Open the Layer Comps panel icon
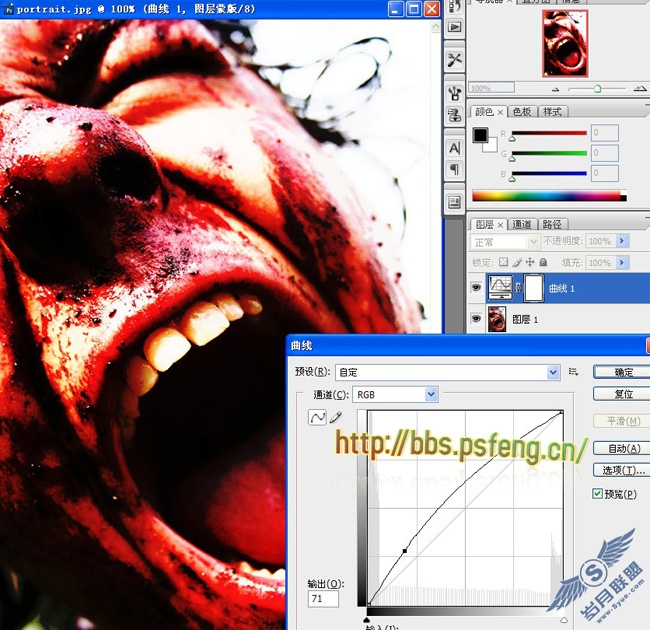Image resolution: width=650 pixels, height=630 pixels. (x=454, y=202)
